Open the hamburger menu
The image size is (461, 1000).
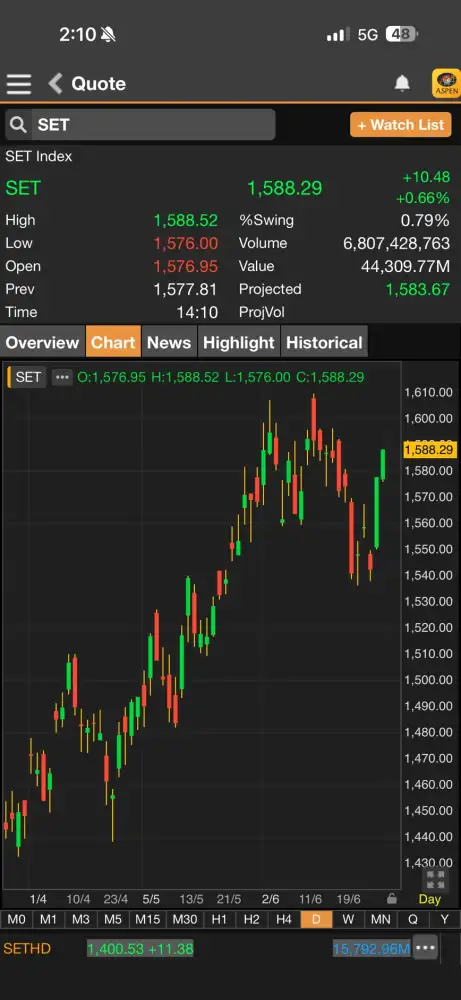[x=19, y=84]
